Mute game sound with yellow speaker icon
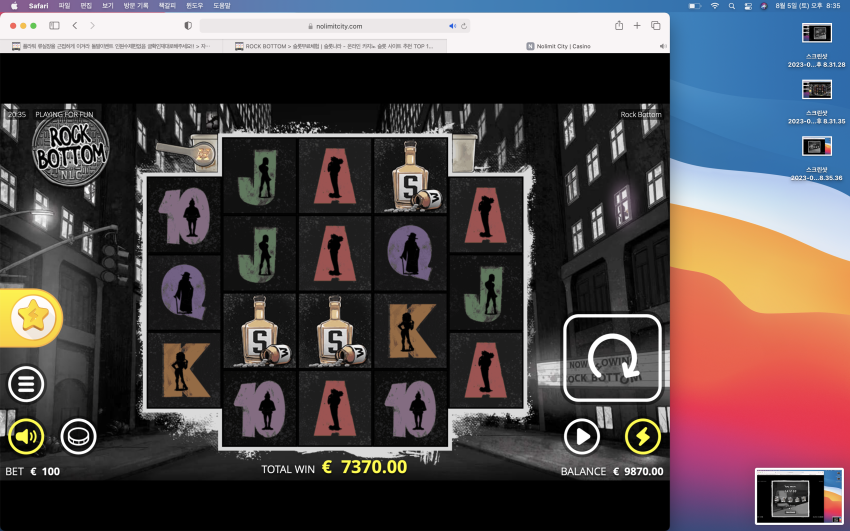This screenshot has height=531, width=850. tap(26, 436)
